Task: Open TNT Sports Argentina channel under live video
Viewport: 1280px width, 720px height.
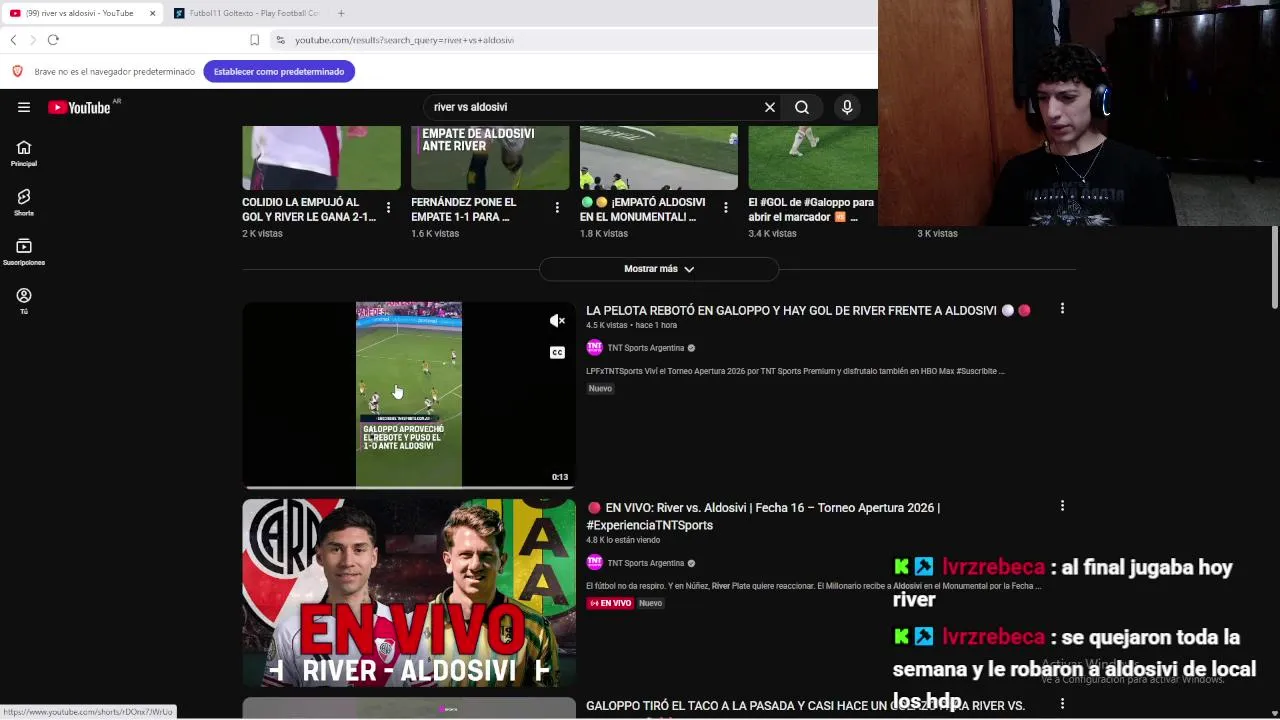Action: pos(646,563)
